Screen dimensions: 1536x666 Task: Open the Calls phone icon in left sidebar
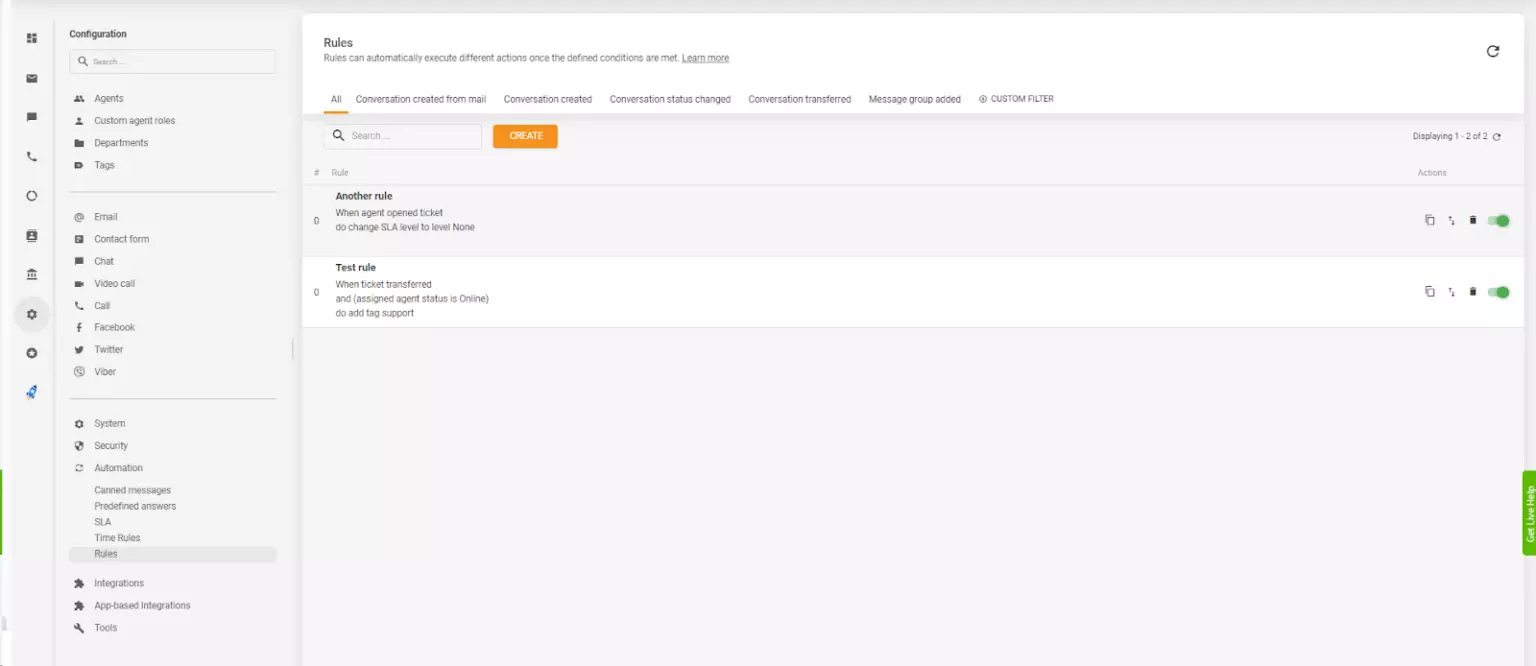click(32, 157)
